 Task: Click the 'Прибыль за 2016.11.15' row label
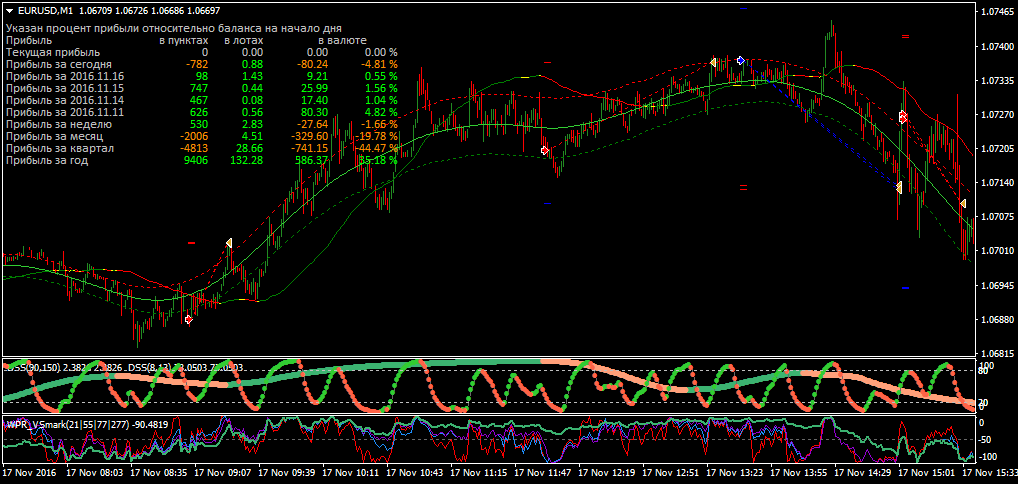click(65, 88)
